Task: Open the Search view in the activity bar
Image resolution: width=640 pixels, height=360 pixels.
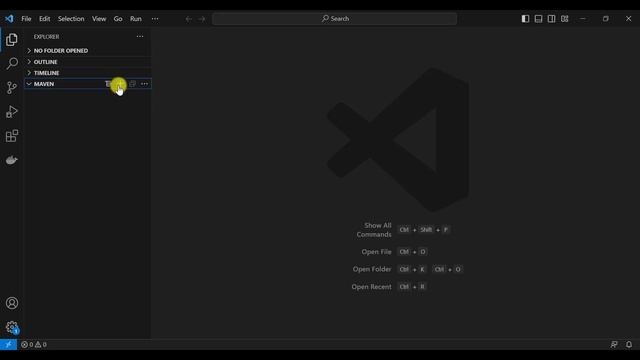Action: [12, 63]
